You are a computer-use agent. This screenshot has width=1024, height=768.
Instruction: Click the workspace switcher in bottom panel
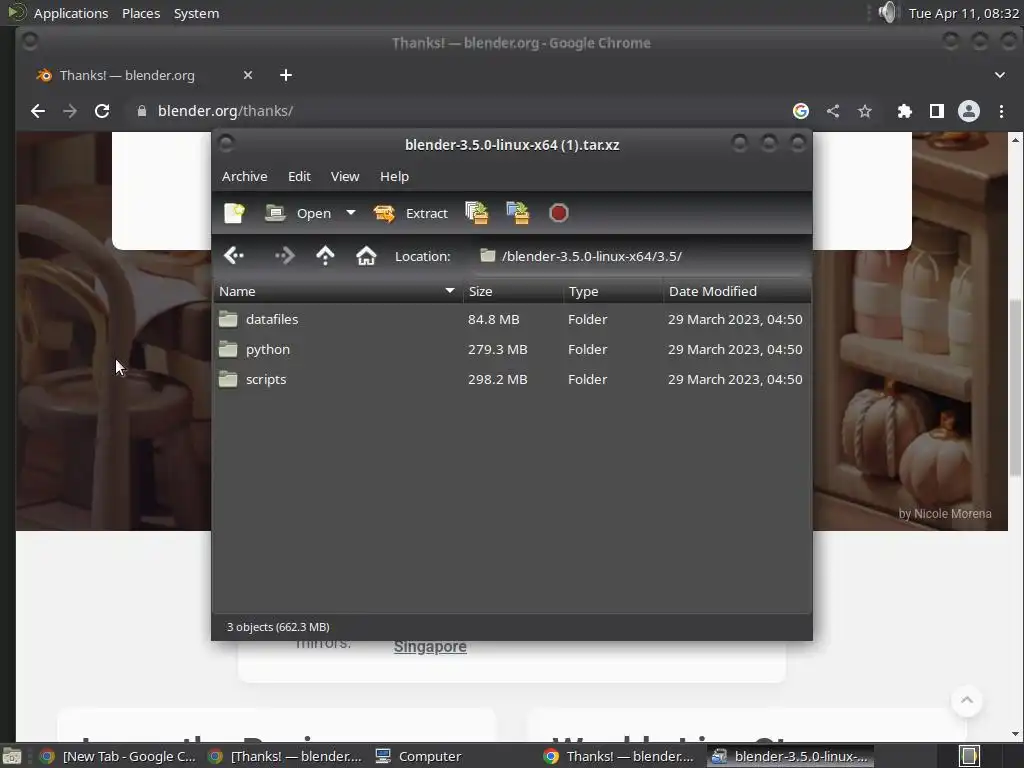969,756
